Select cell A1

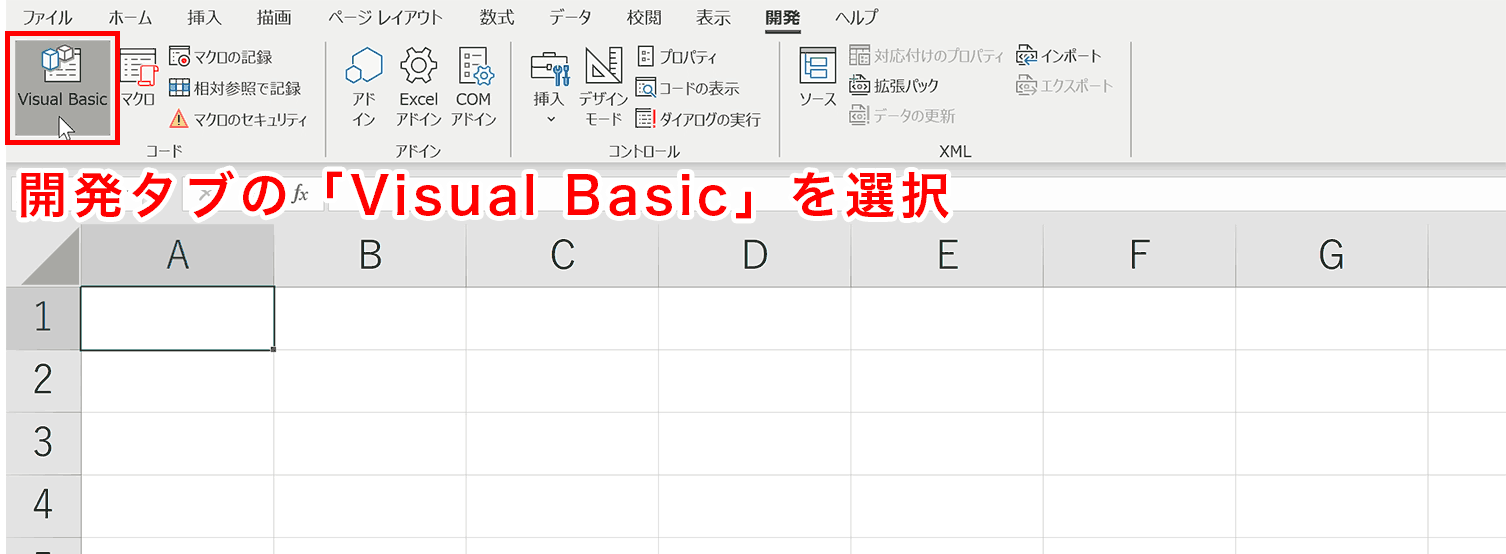pos(177,318)
